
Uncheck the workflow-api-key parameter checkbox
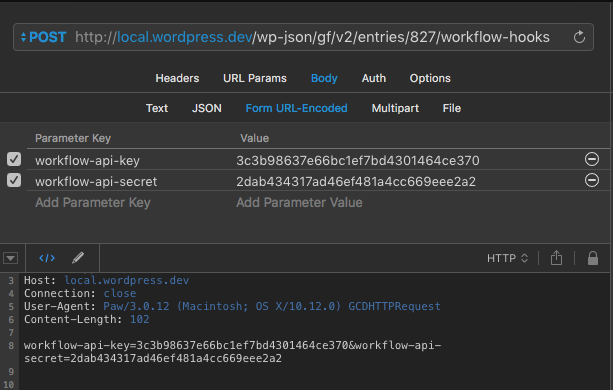click(14, 159)
